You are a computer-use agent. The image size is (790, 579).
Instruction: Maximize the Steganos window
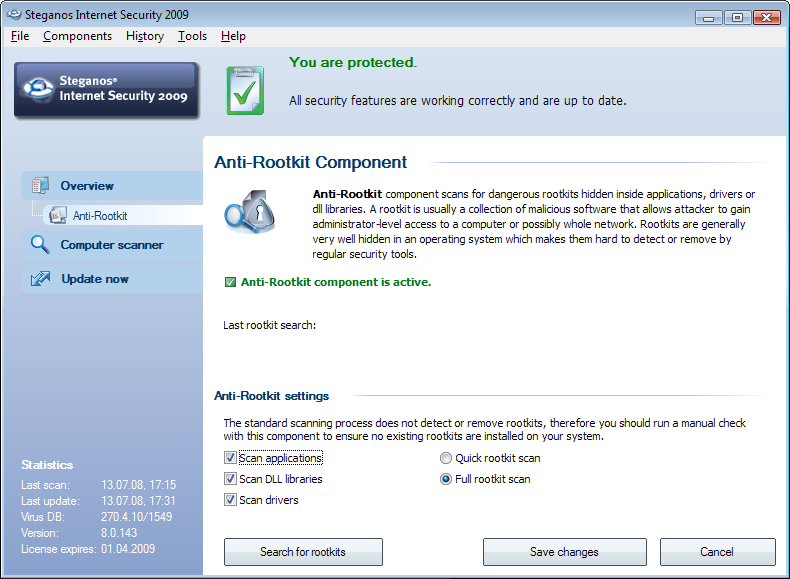[737, 18]
